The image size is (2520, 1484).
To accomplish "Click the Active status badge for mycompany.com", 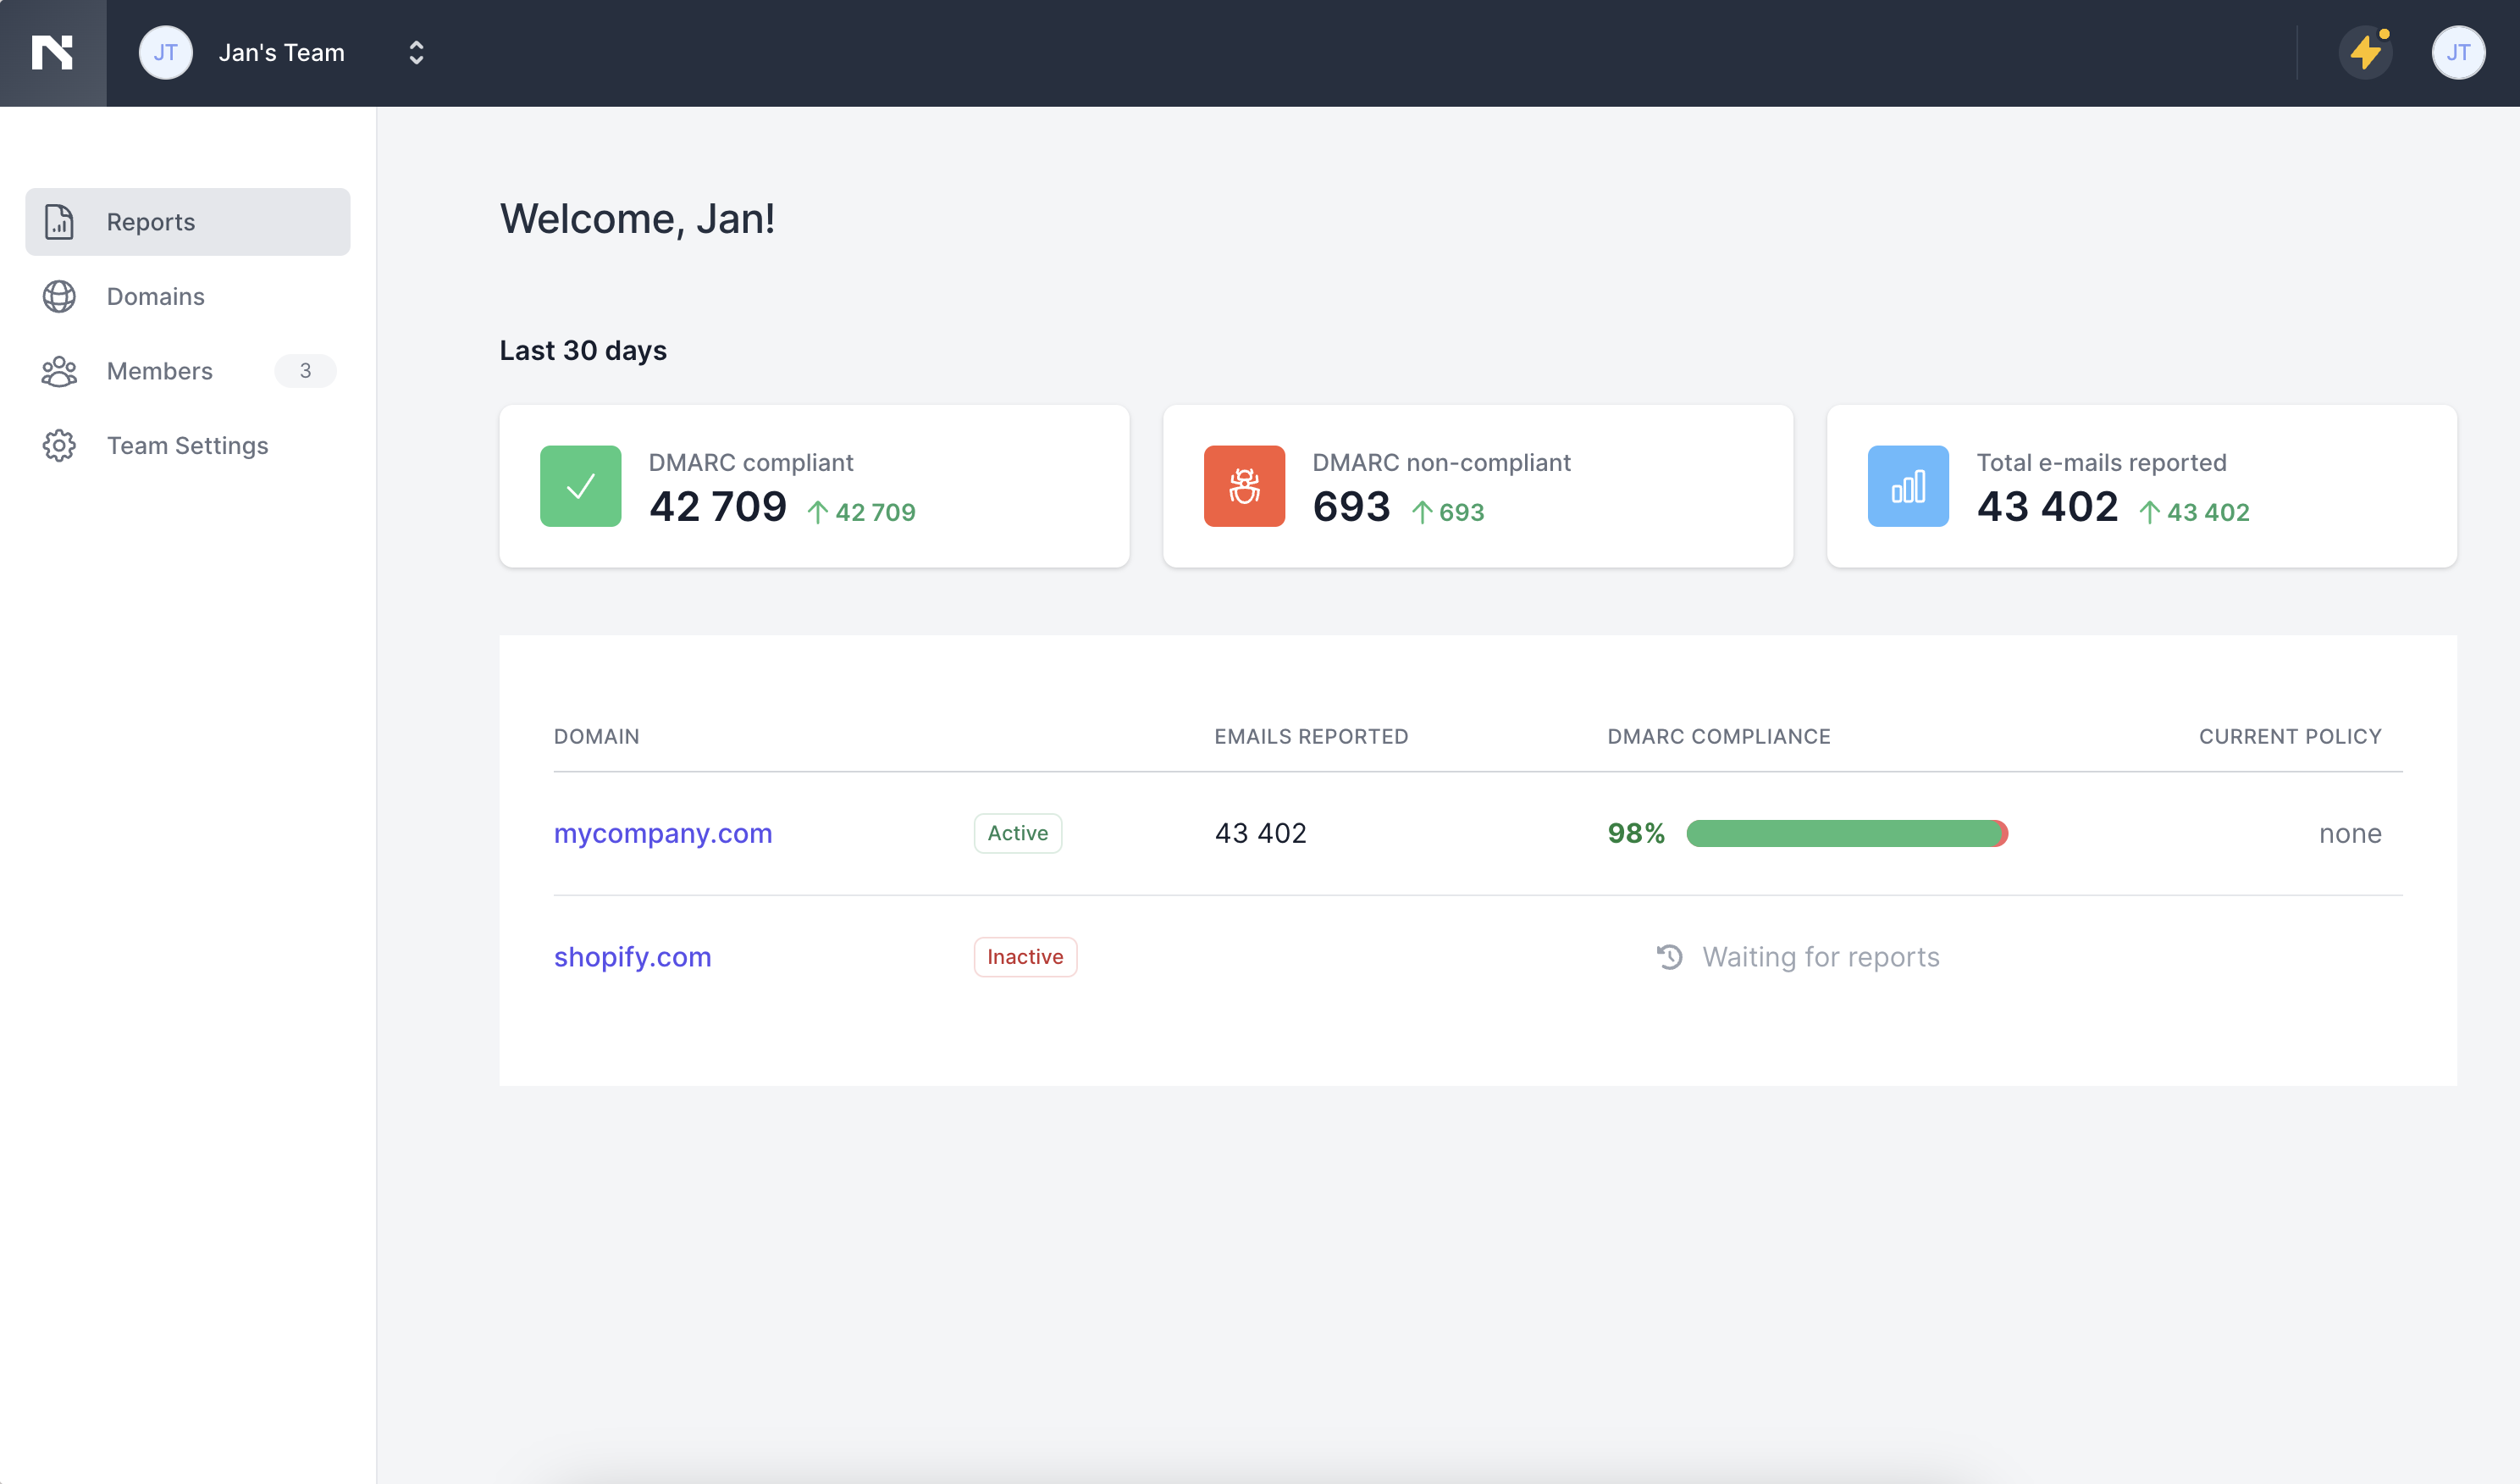I will [1017, 832].
